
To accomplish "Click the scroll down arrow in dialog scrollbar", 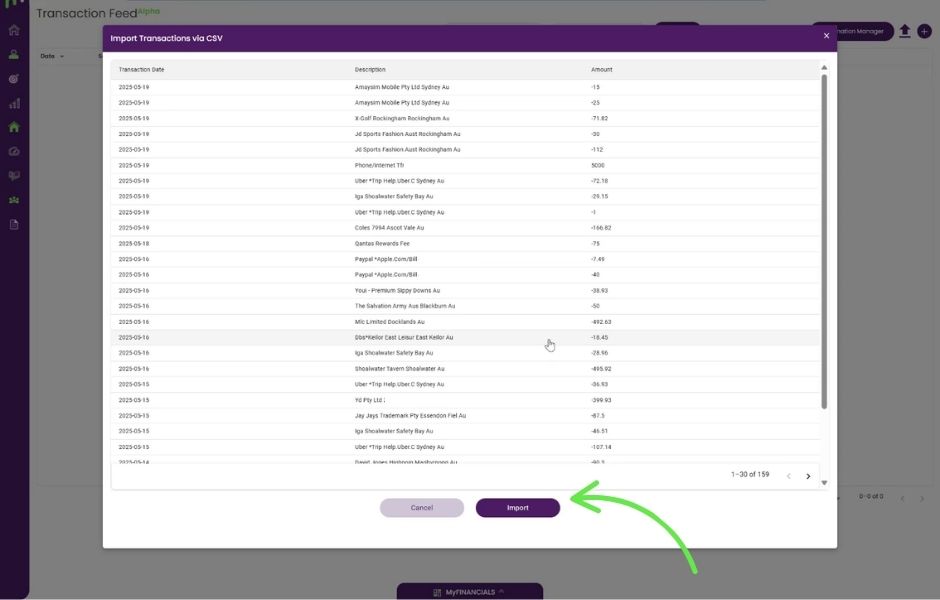I will [824, 483].
